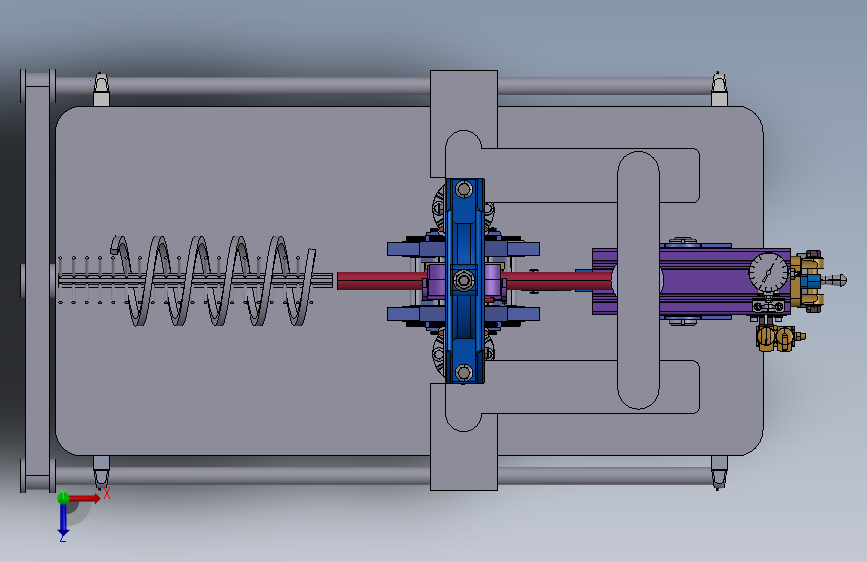This screenshot has width=867, height=562.
Task: Select the lower horizontal guide rail
Action: tap(382, 476)
